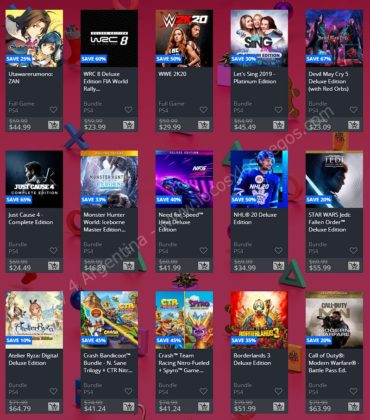370x420 pixels.
Task: Open the WWE 2K20 title link
Action: (172, 74)
